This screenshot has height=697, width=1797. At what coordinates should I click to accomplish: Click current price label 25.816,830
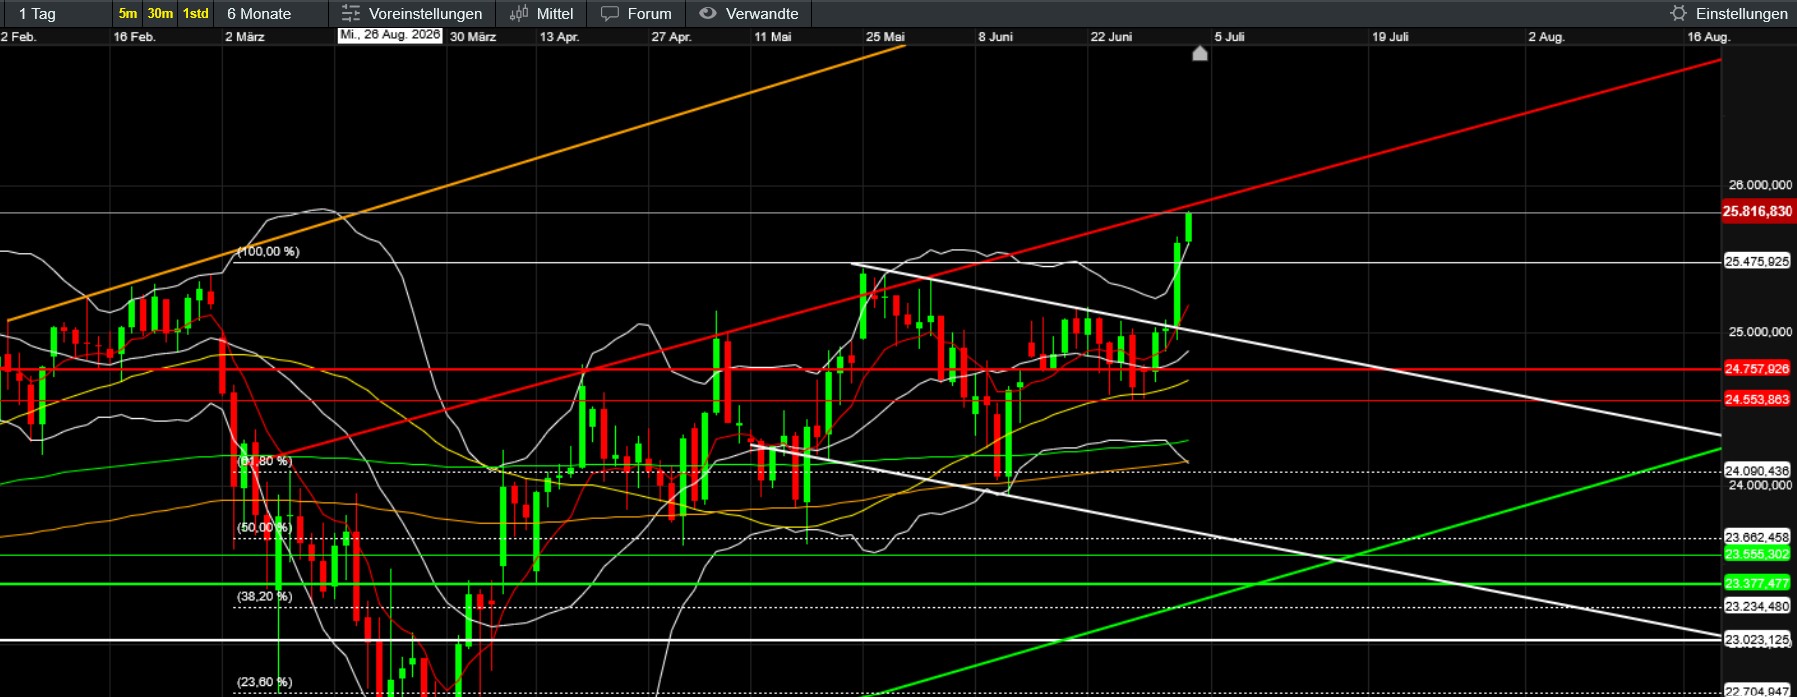coord(1757,212)
